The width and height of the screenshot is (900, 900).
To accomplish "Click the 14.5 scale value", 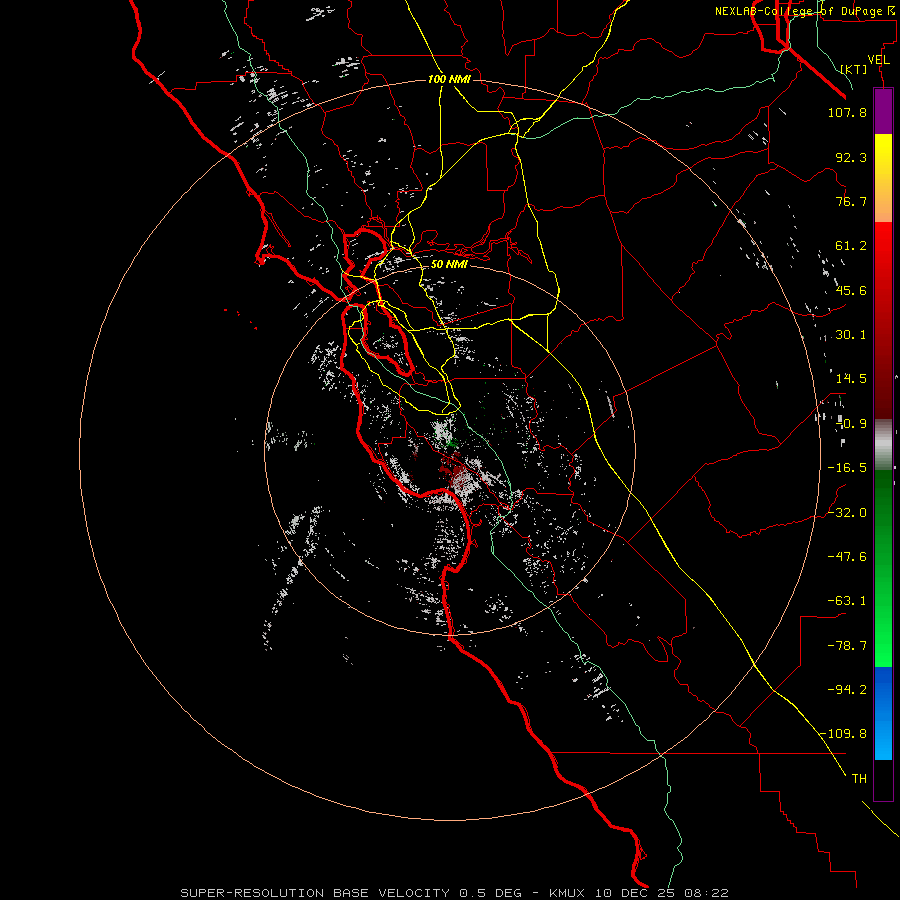I will click(x=851, y=379).
